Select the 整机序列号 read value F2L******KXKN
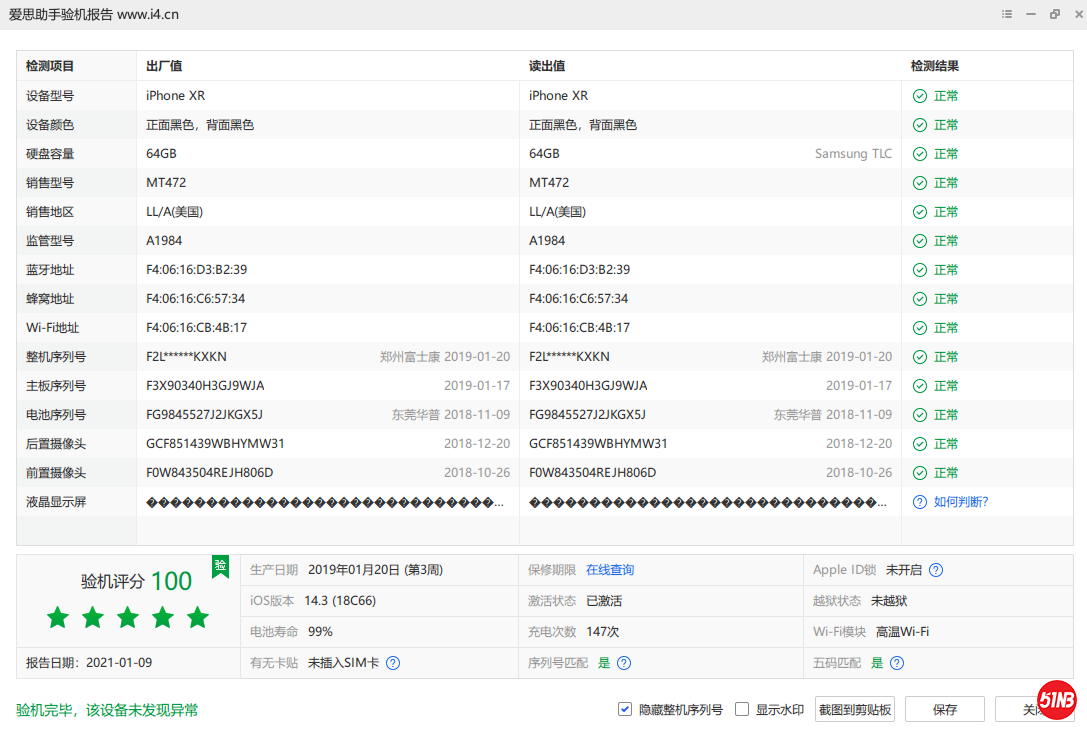 pyautogui.click(x=569, y=357)
